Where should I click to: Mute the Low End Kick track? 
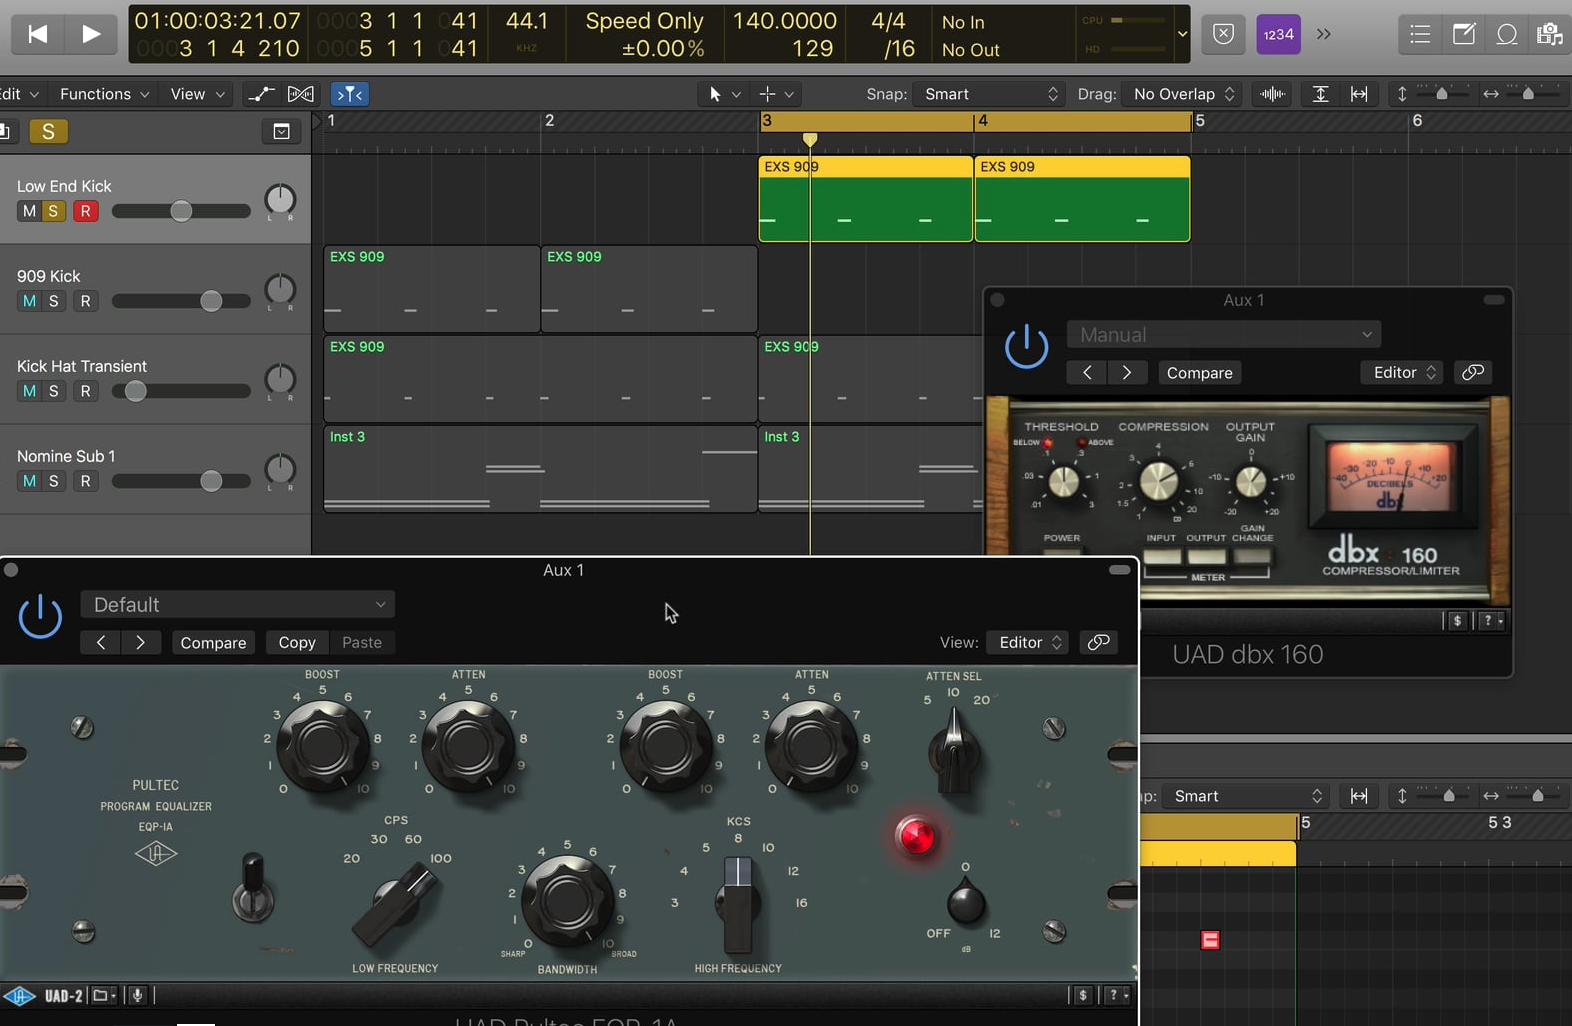(29, 211)
